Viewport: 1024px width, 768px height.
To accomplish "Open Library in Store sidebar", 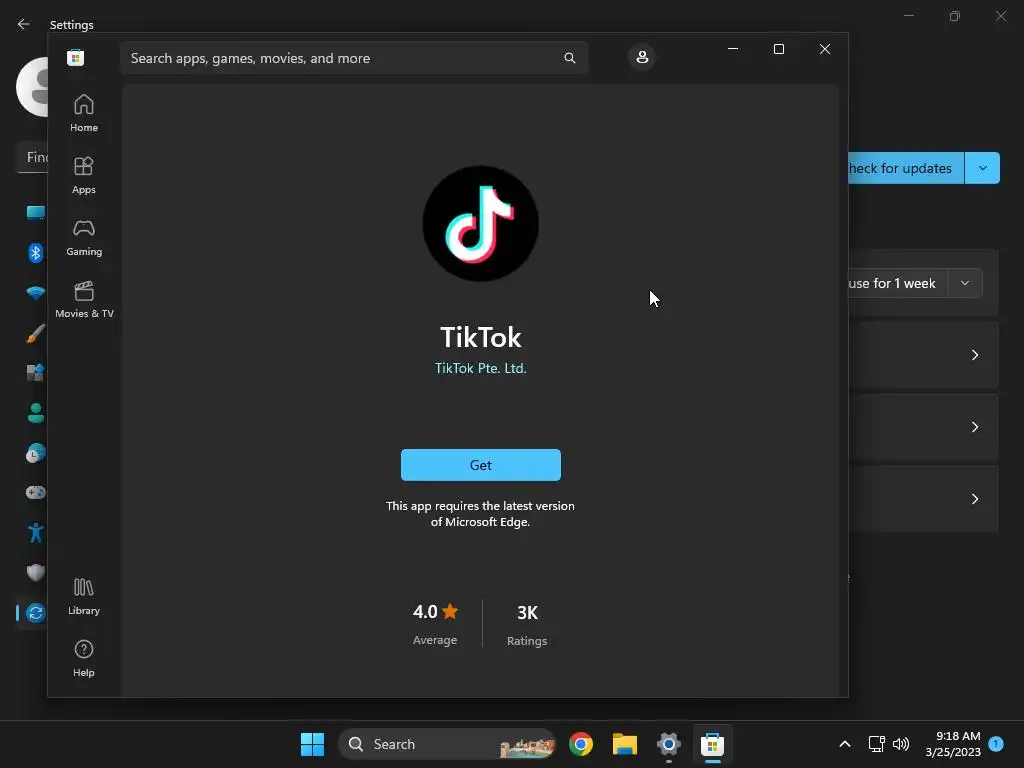I will tap(84, 597).
